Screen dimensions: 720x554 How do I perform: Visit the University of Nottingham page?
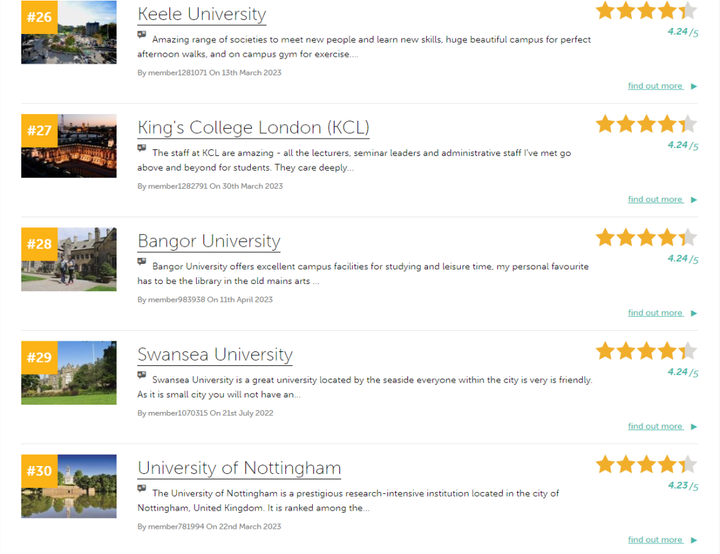coord(239,469)
